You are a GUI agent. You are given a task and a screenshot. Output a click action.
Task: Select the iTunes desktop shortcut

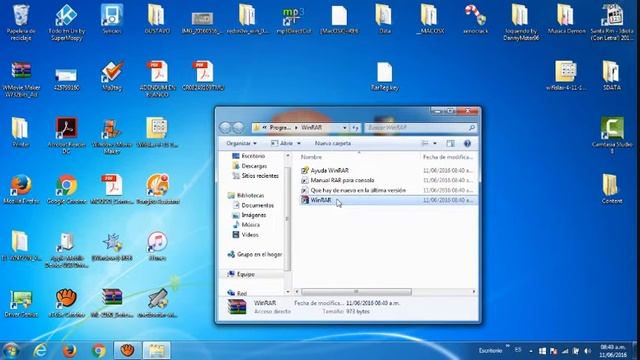pyautogui.click(x=157, y=246)
